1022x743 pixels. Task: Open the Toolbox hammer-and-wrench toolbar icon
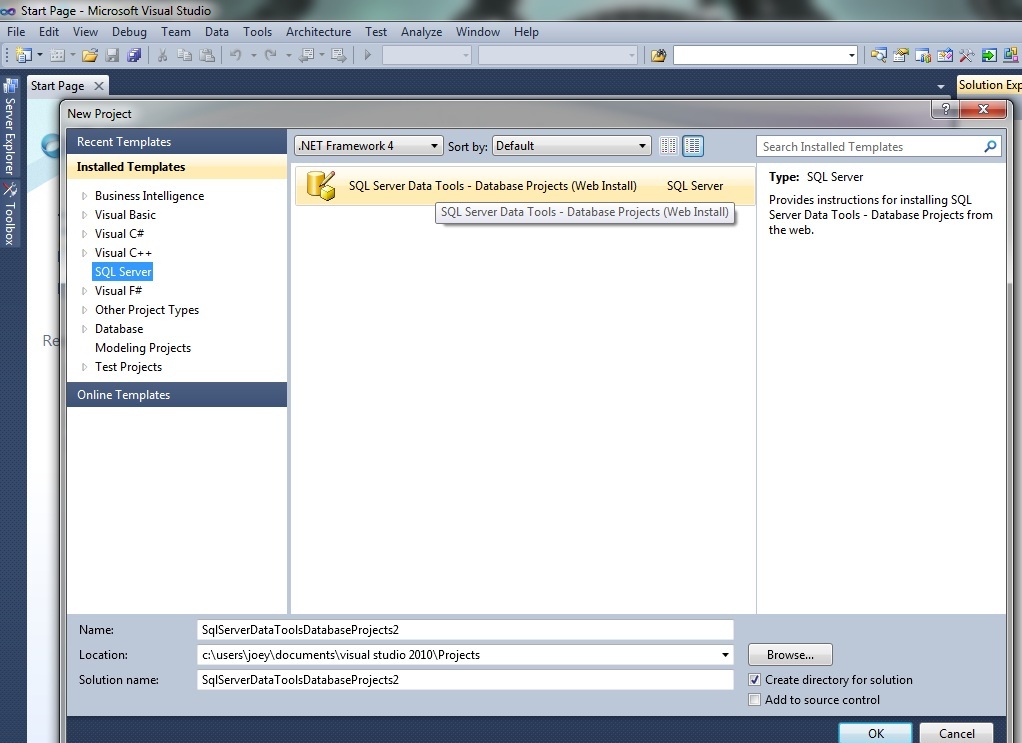[x=967, y=55]
